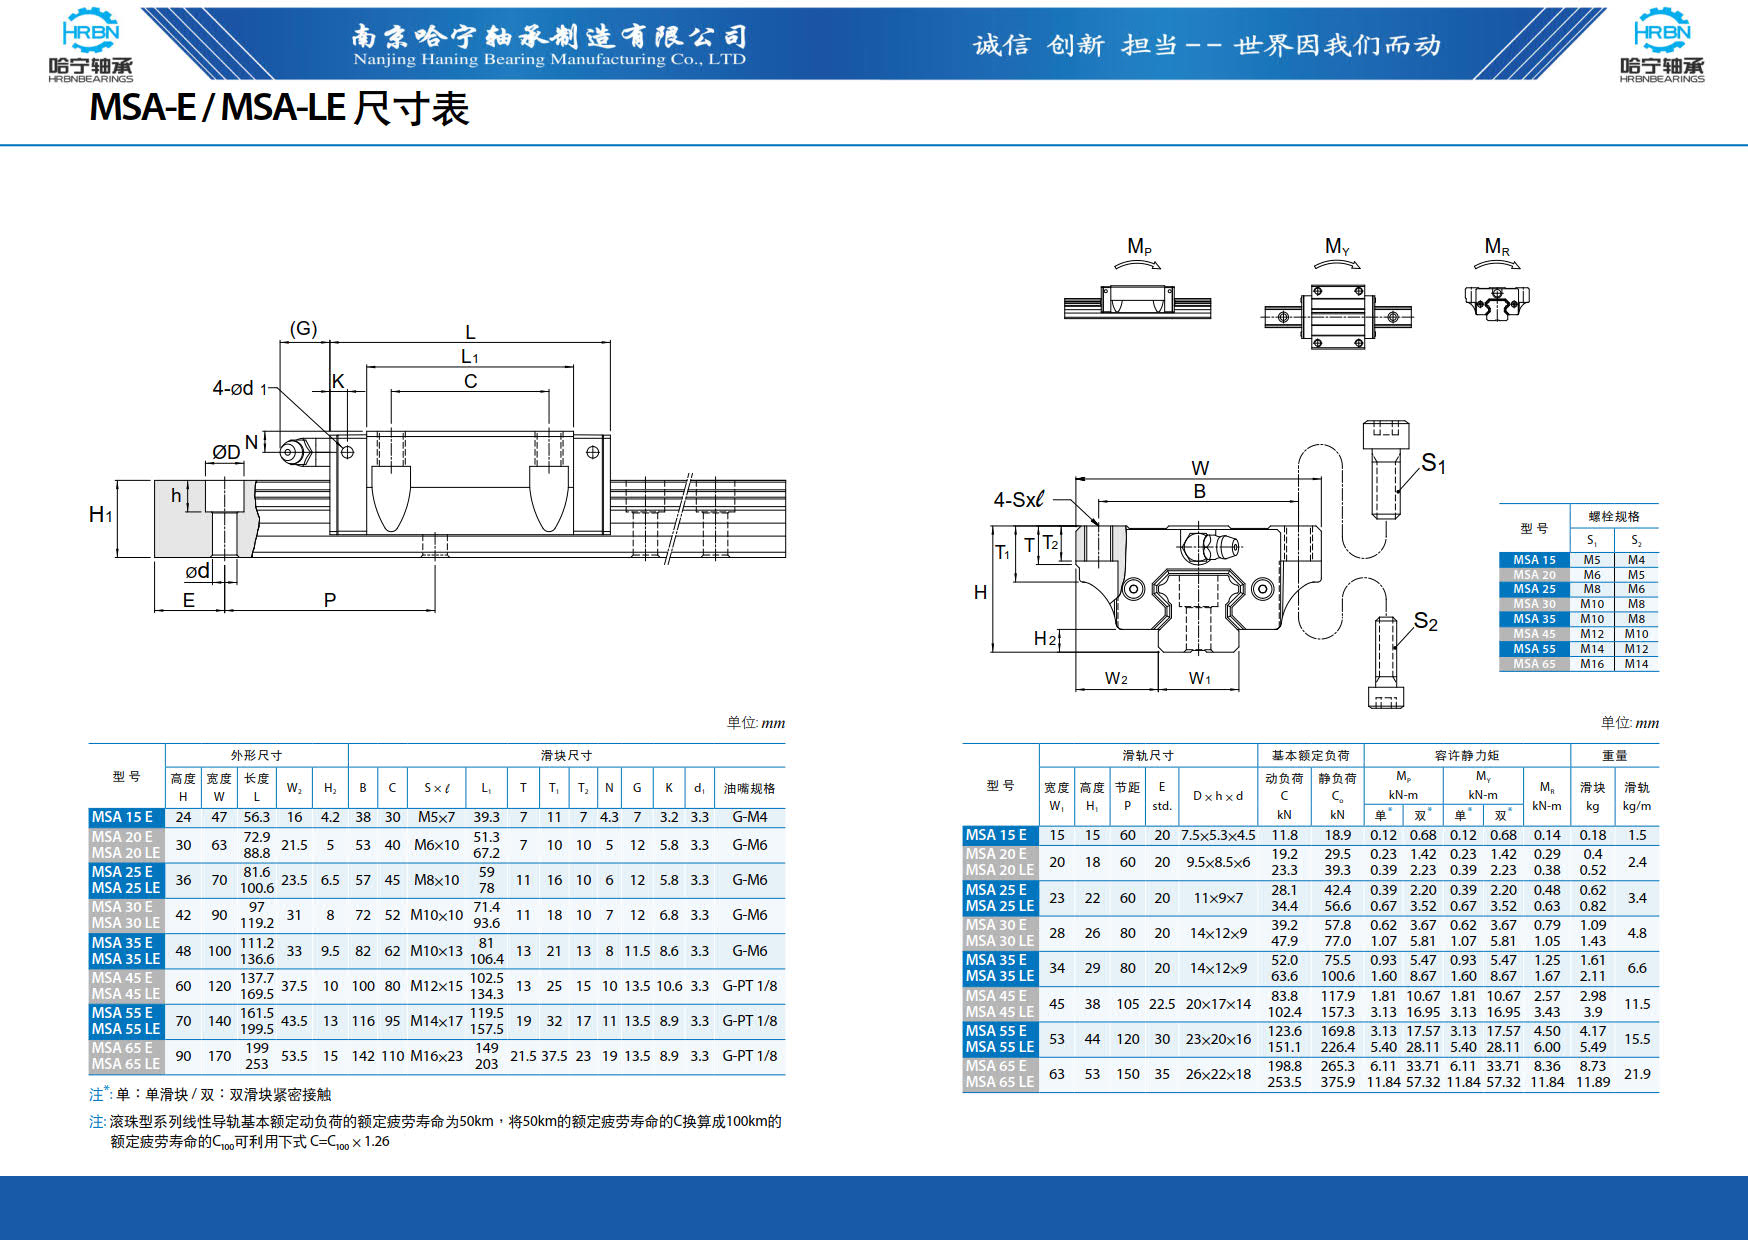Click MSA 30 row in bolt spec table

(x=1579, y=604)
